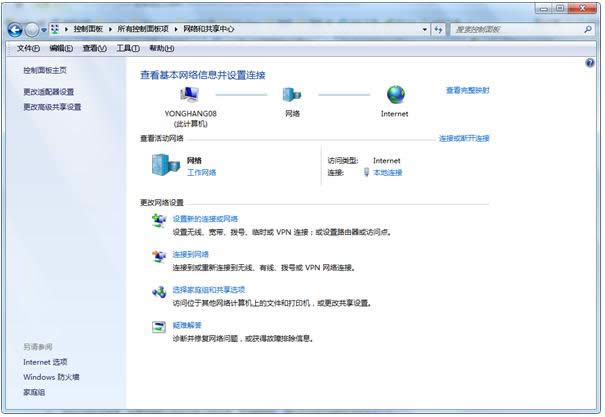
Task: Click the search magnifier icon
Action: click(x=588, y=29)
